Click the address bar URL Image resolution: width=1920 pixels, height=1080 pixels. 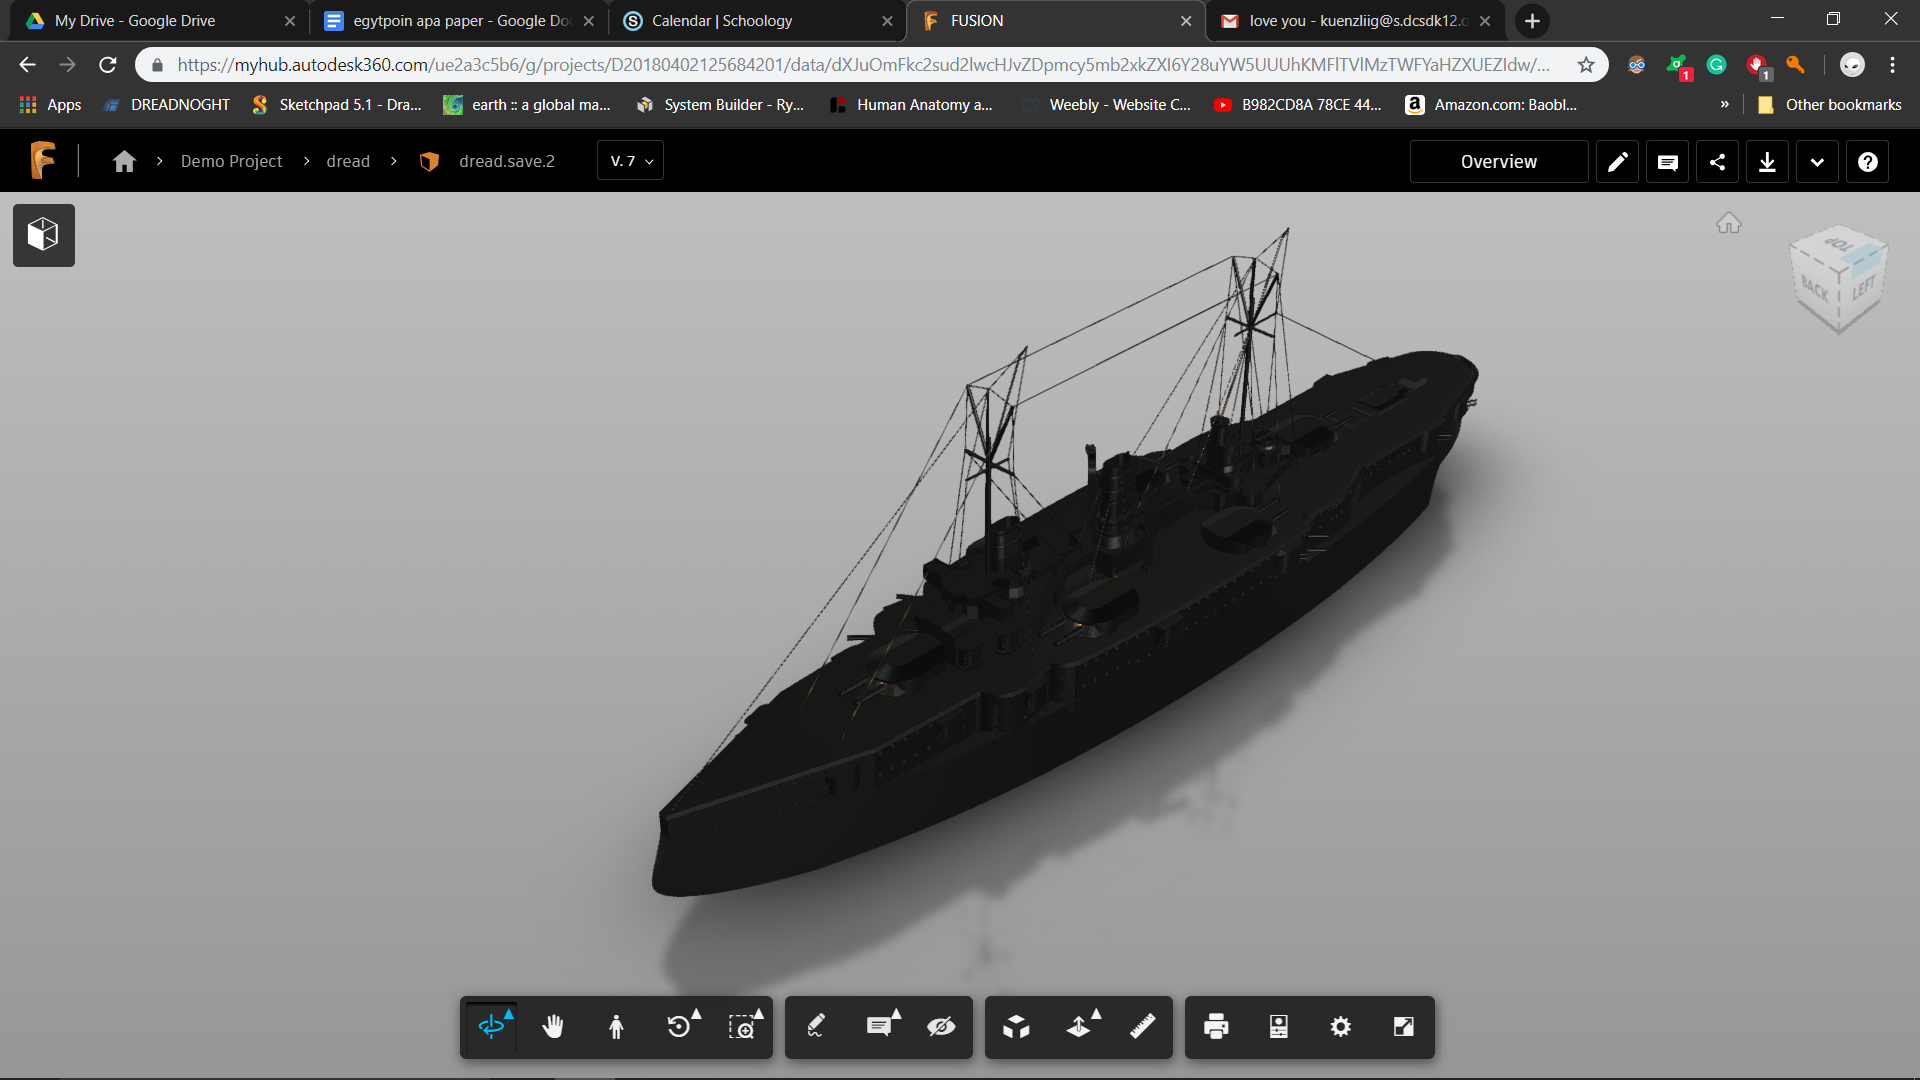(x=863, y=65)
